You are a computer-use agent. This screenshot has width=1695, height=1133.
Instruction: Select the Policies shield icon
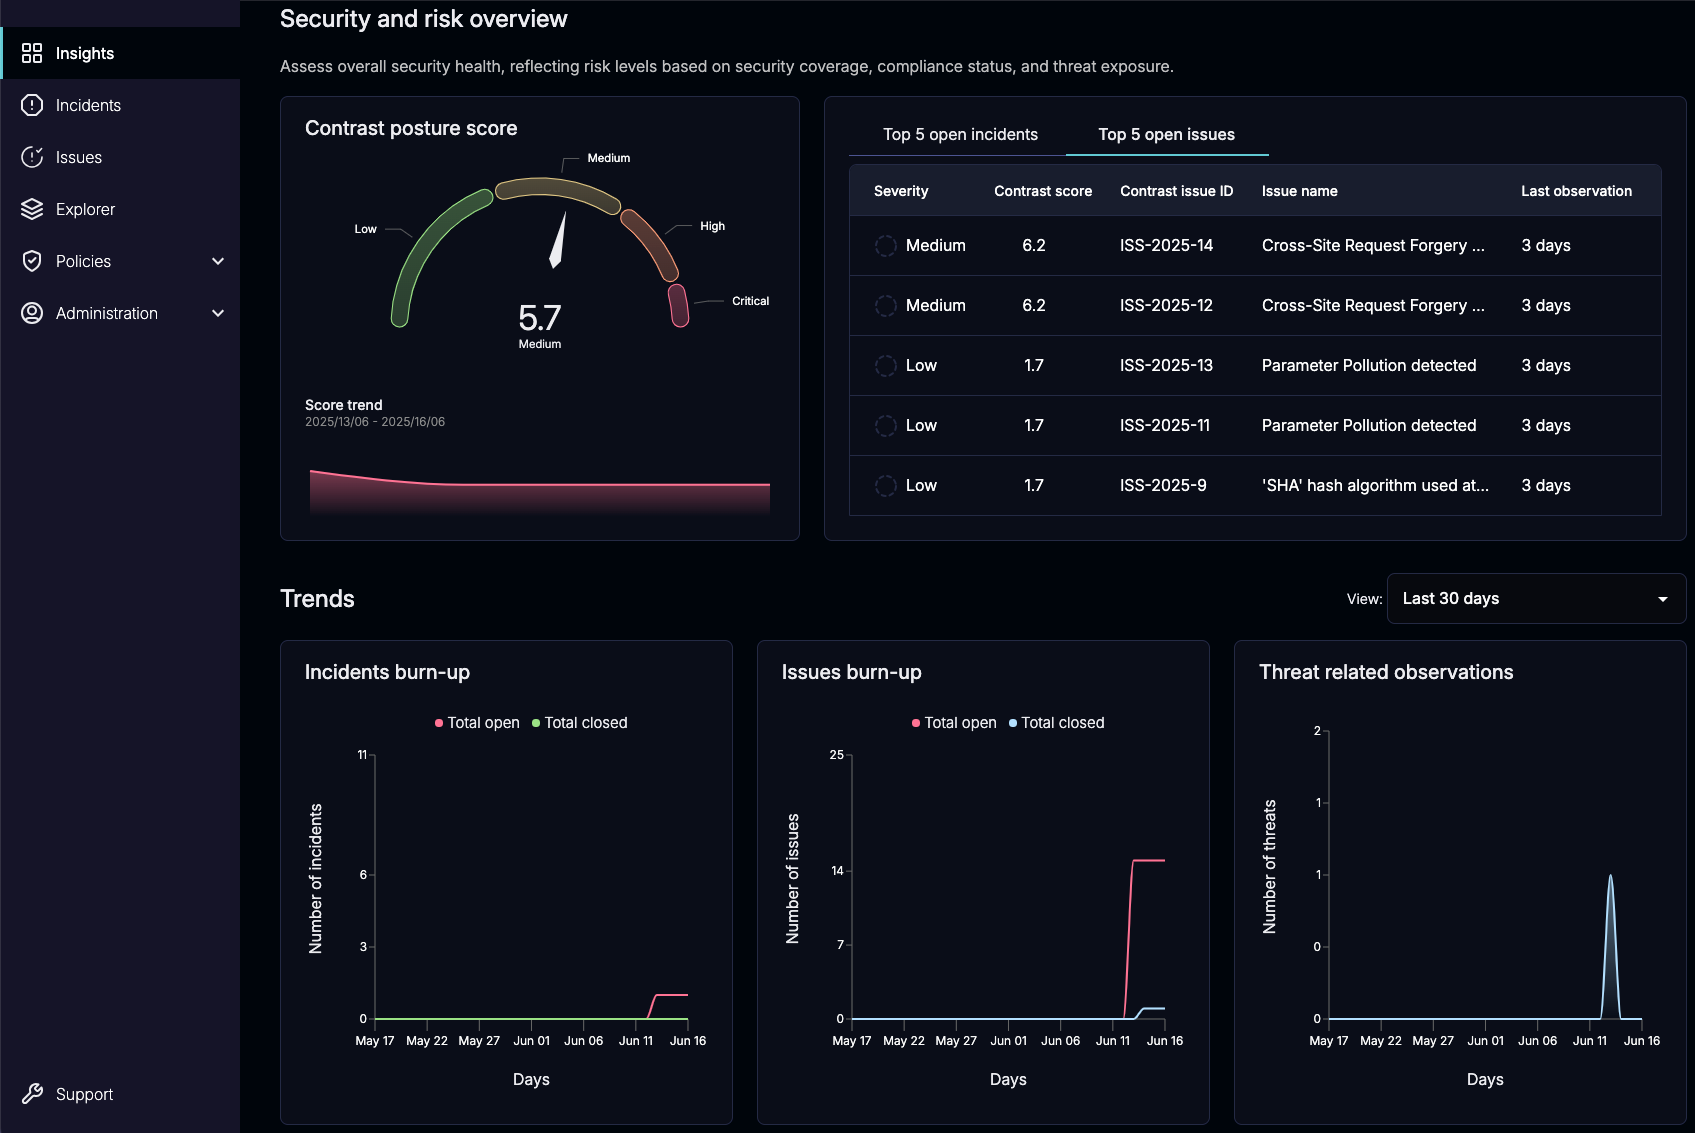pos(32,261)
